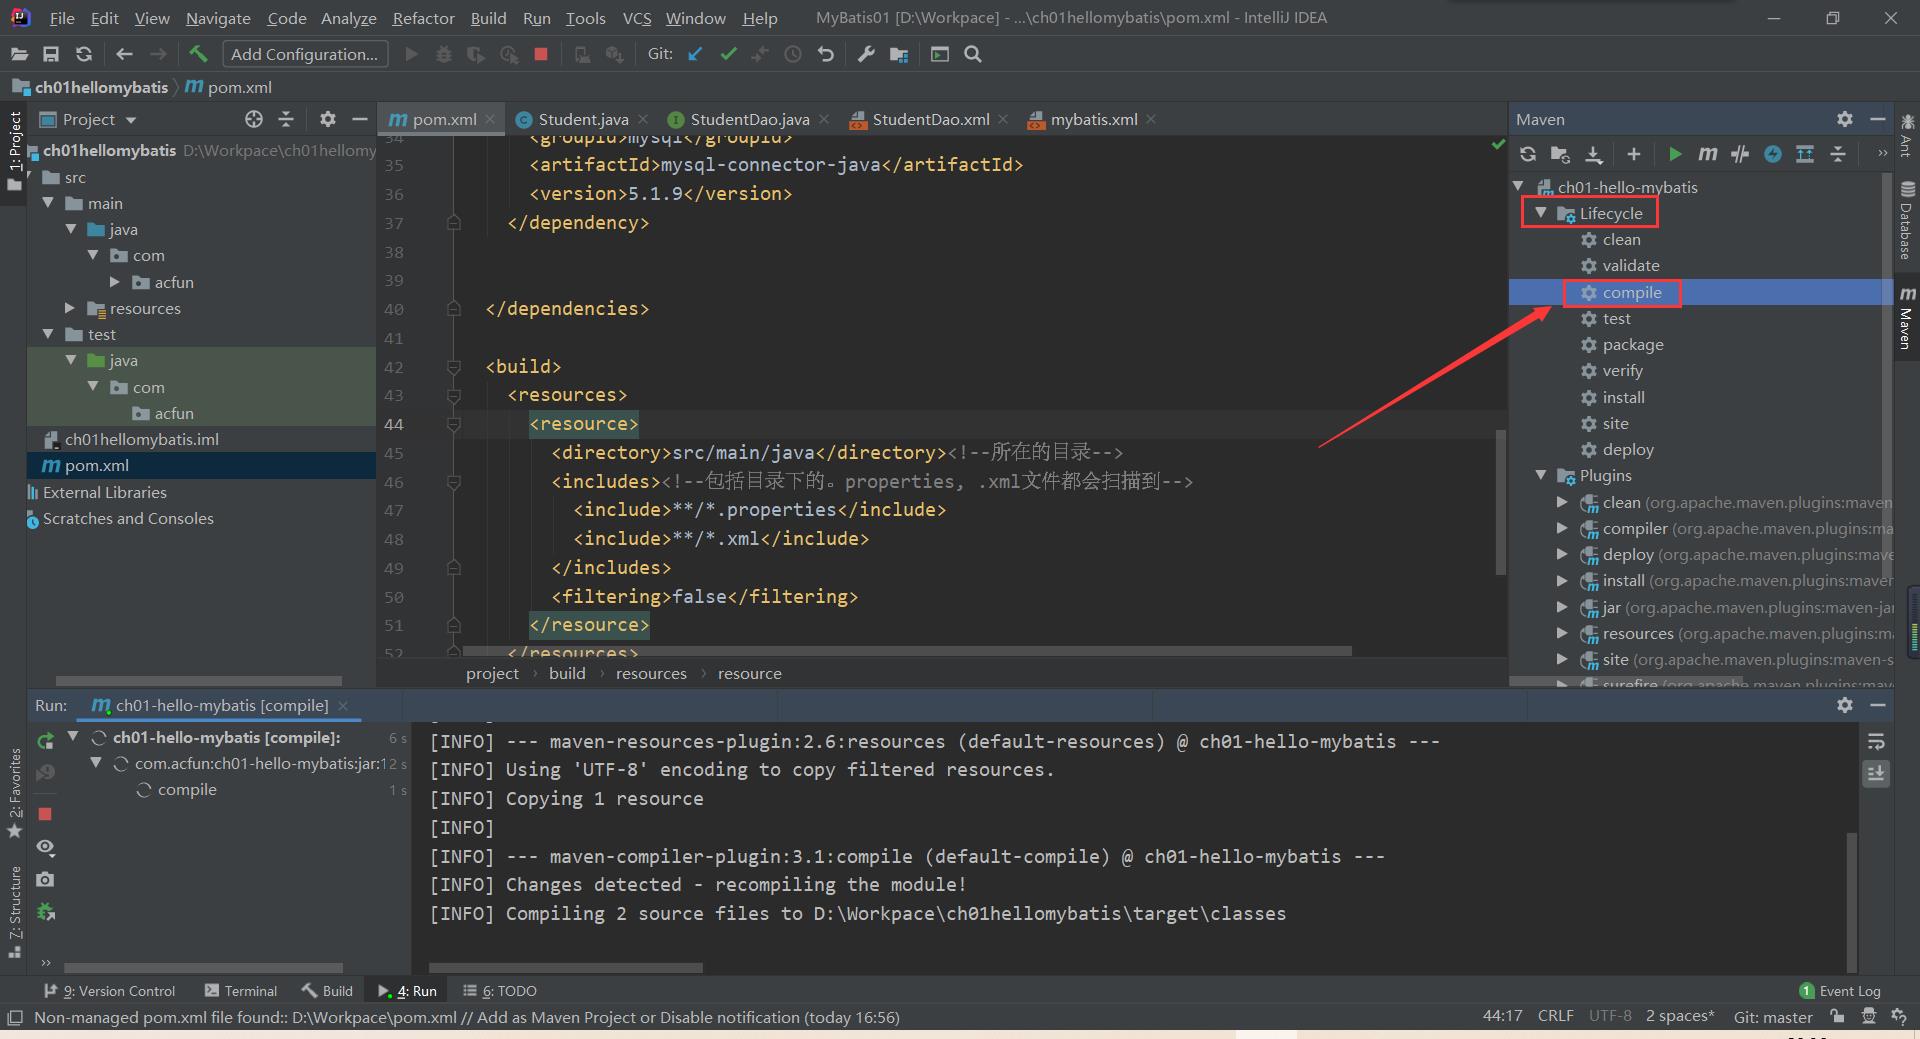
Task: Collapse the Plugins node in Maven
Action: click(x=1541, y=476)
